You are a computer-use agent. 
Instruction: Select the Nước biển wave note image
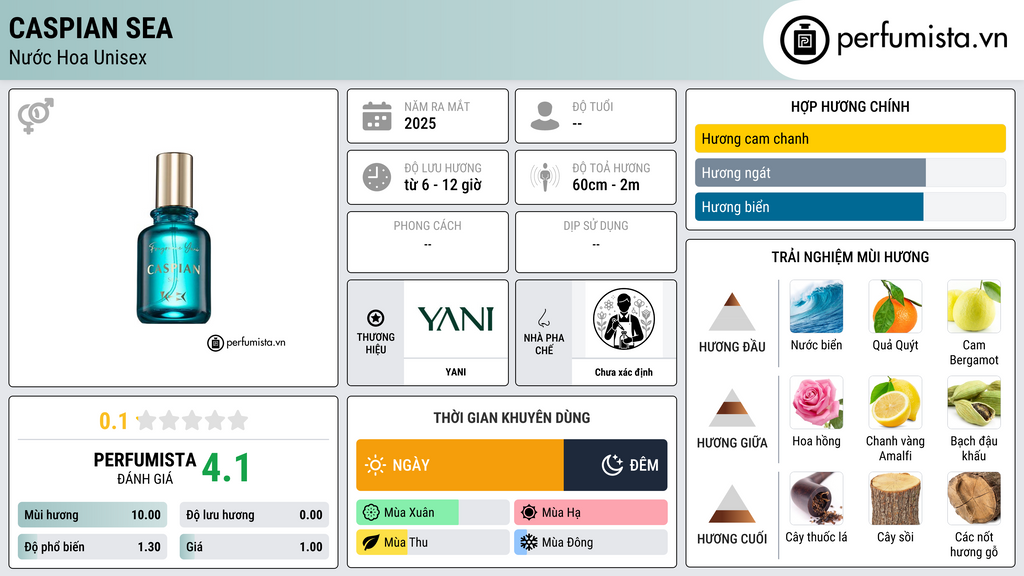tap(816, 307)
